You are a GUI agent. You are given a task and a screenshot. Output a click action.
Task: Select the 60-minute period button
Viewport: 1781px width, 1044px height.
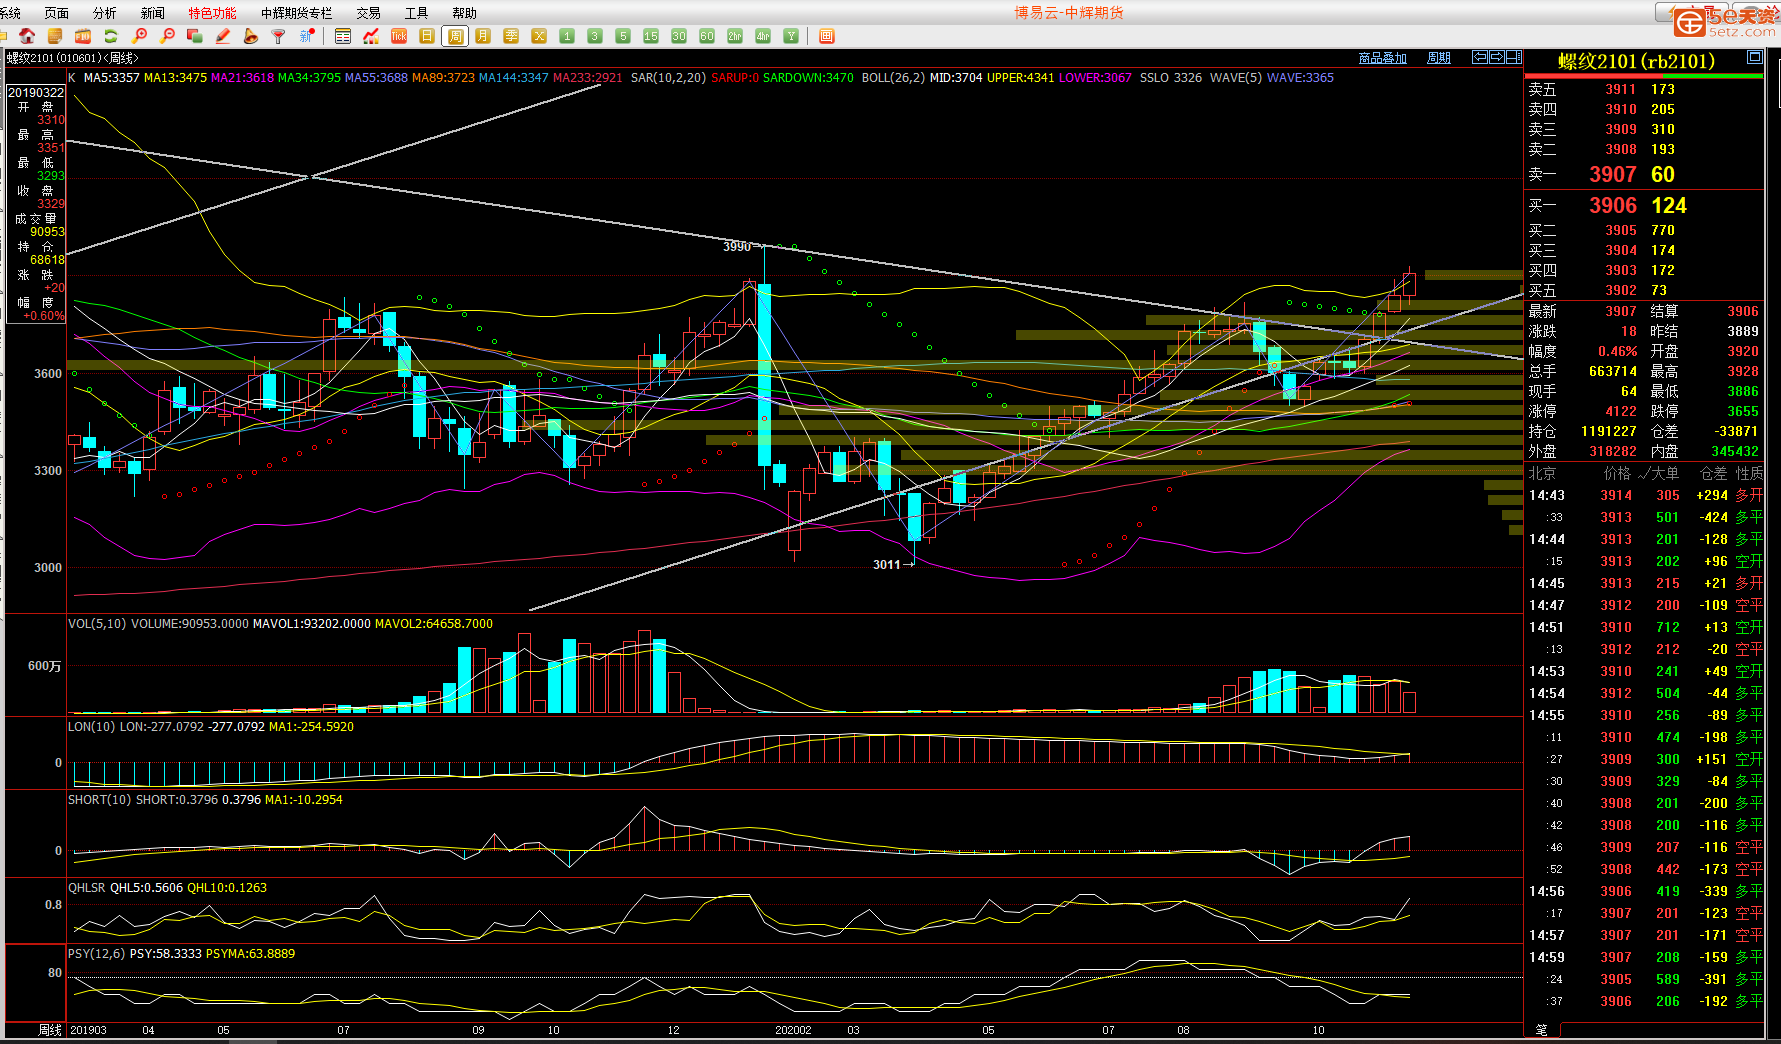tap(707, 36)
